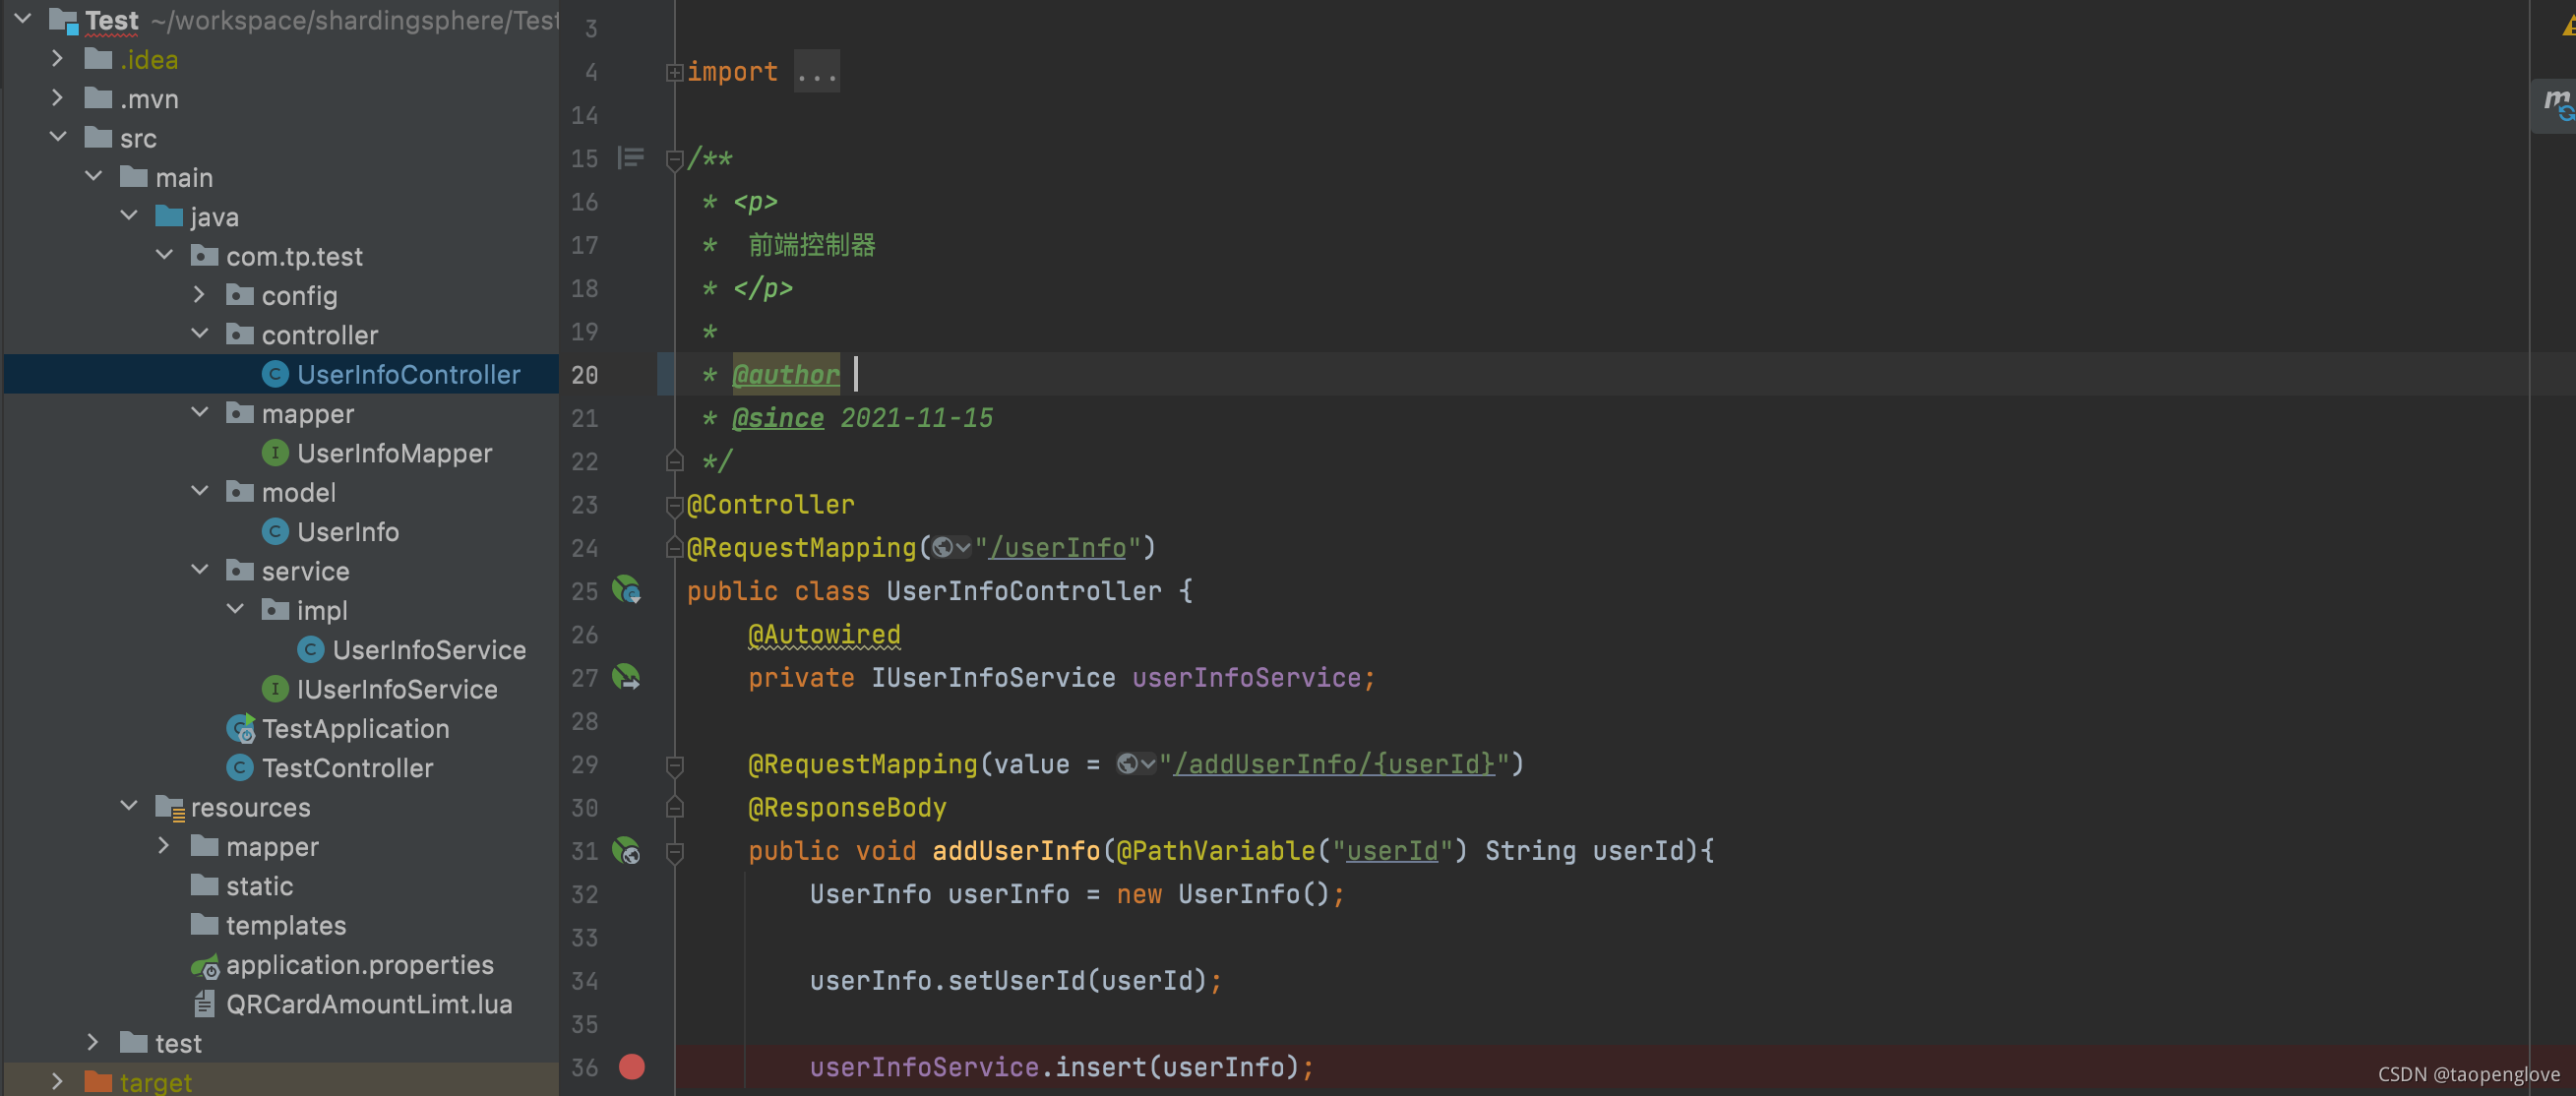Collapse the controller package folder

coord(200,334)
